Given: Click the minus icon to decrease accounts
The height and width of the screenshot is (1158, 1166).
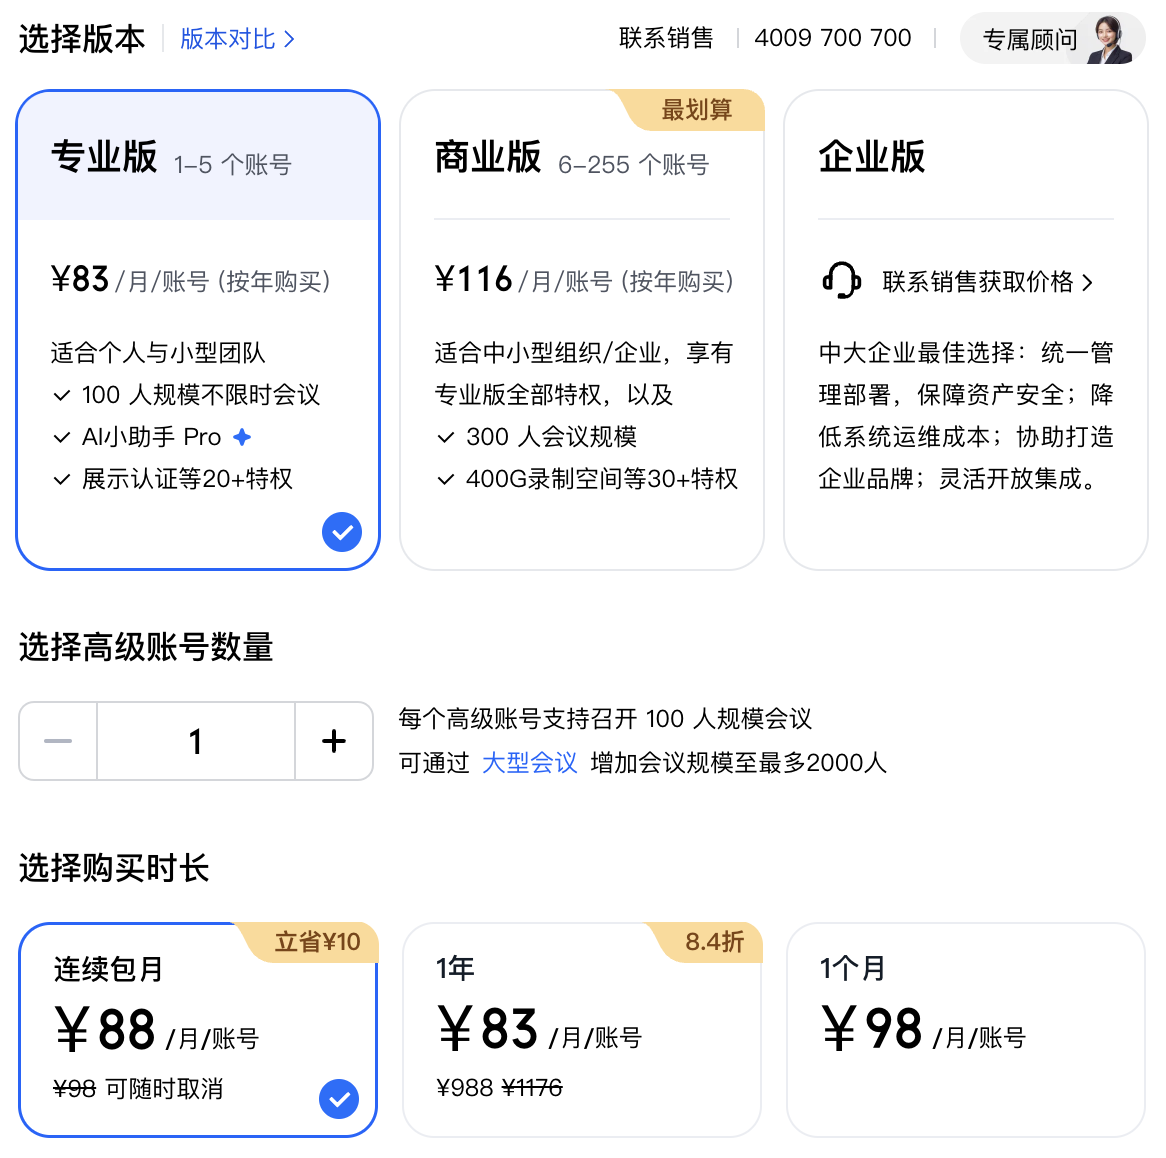Looking at the screenshot, I should tap(58, 741).
